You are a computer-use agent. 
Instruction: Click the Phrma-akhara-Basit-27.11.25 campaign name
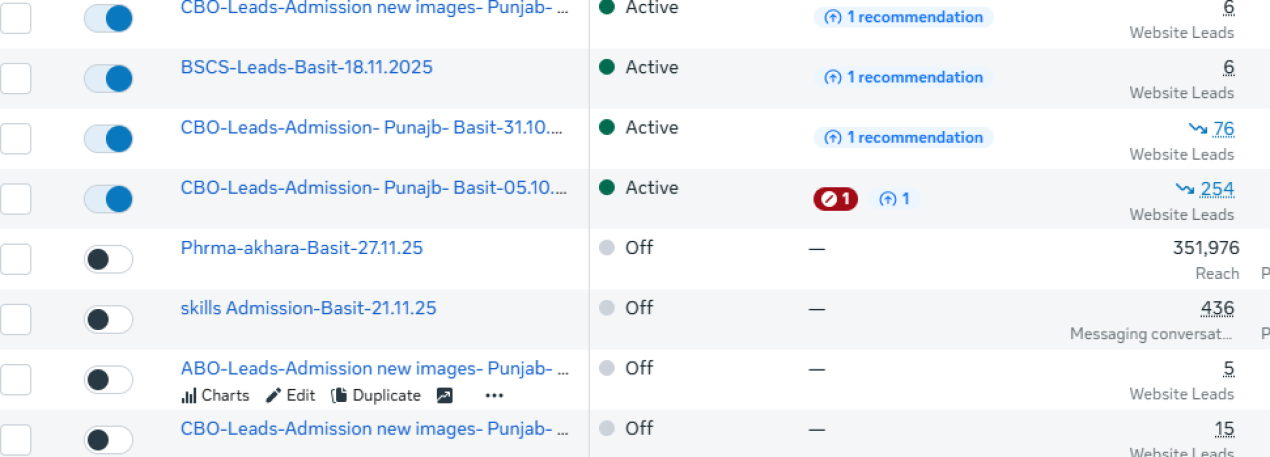[x=301, y=248]
